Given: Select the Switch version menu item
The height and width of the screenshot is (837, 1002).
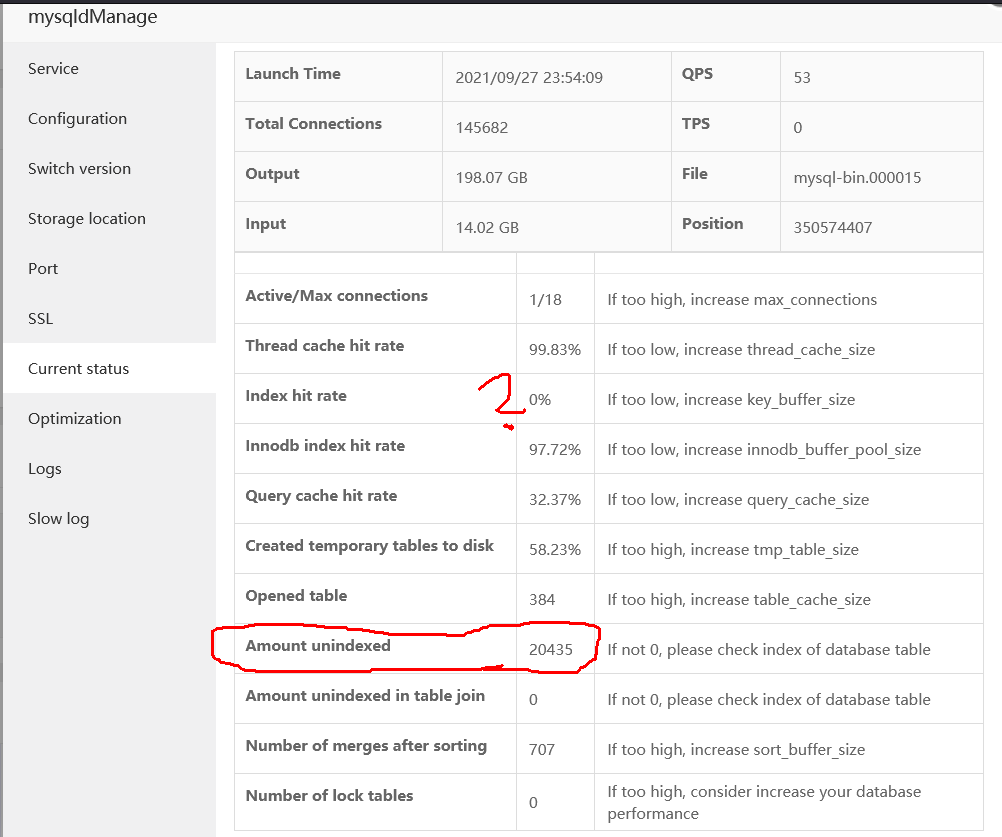Looking at the screenshot, I should [x=79, y=169].
